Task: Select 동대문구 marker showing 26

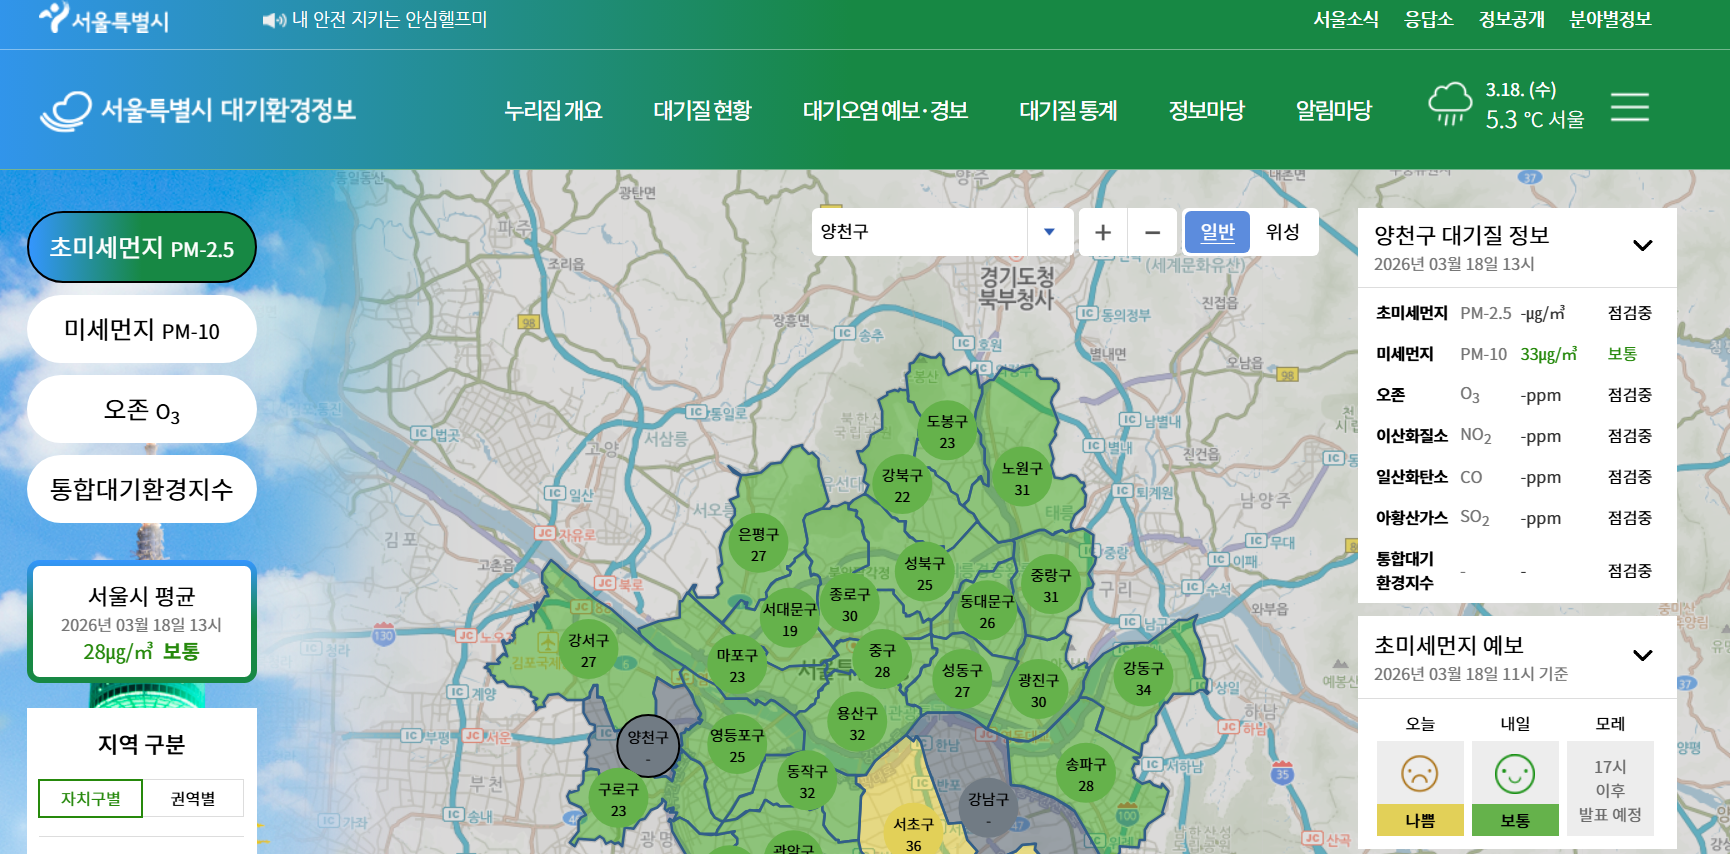Action: point(987,611)
